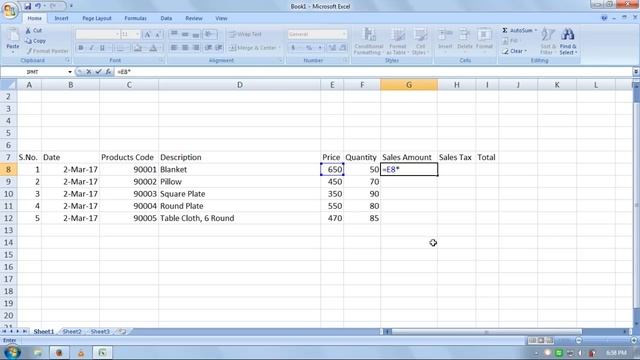Click the cell 'Table Cloth, 6 Round'
Screen dimensions: 640x360
tap(240, 218)
